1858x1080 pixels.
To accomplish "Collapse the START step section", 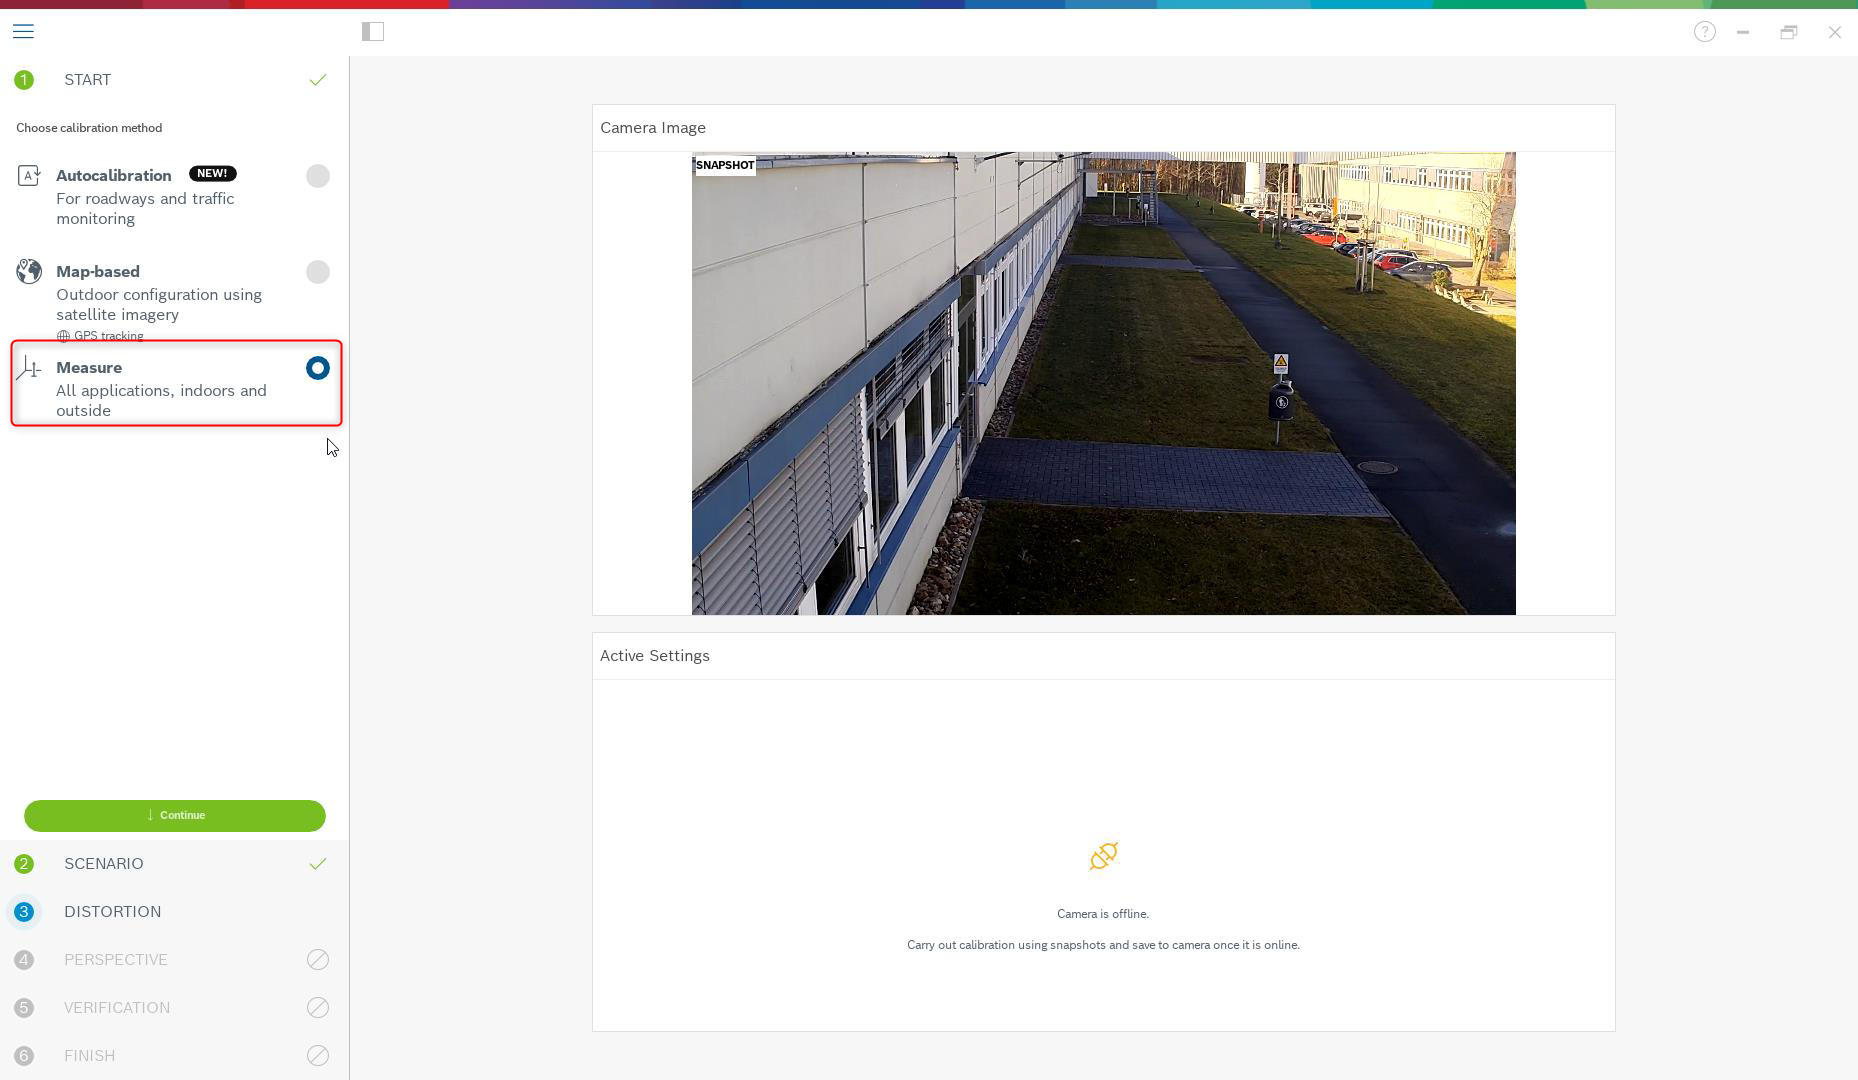I will (88, 80).
